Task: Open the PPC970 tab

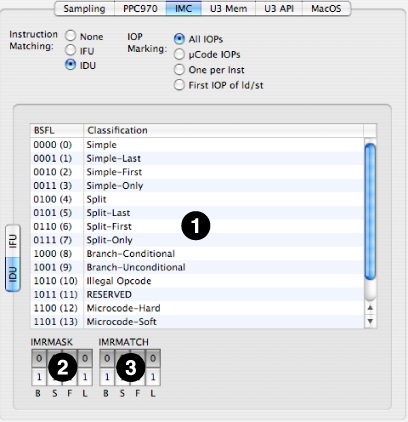Action: pos(140,8)
